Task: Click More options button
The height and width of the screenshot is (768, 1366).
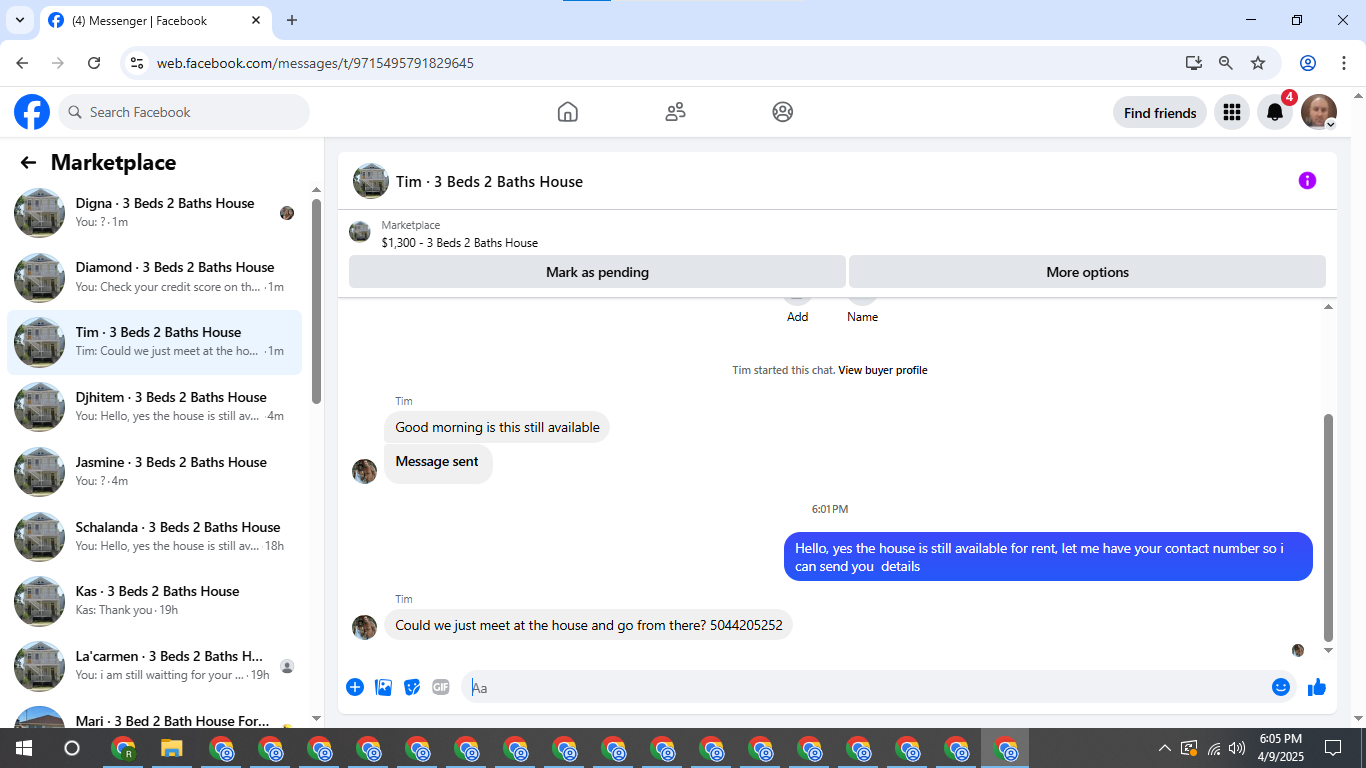Action: (x=1087, y=272)
